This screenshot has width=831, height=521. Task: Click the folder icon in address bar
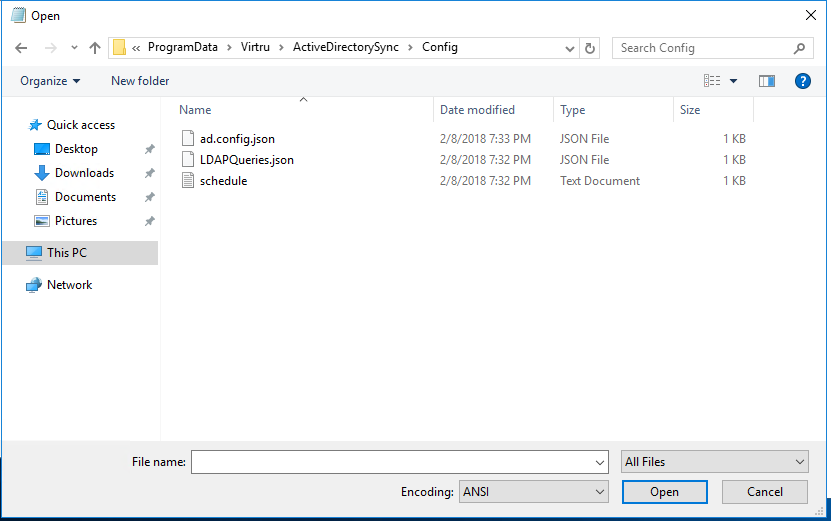point(120,48)
